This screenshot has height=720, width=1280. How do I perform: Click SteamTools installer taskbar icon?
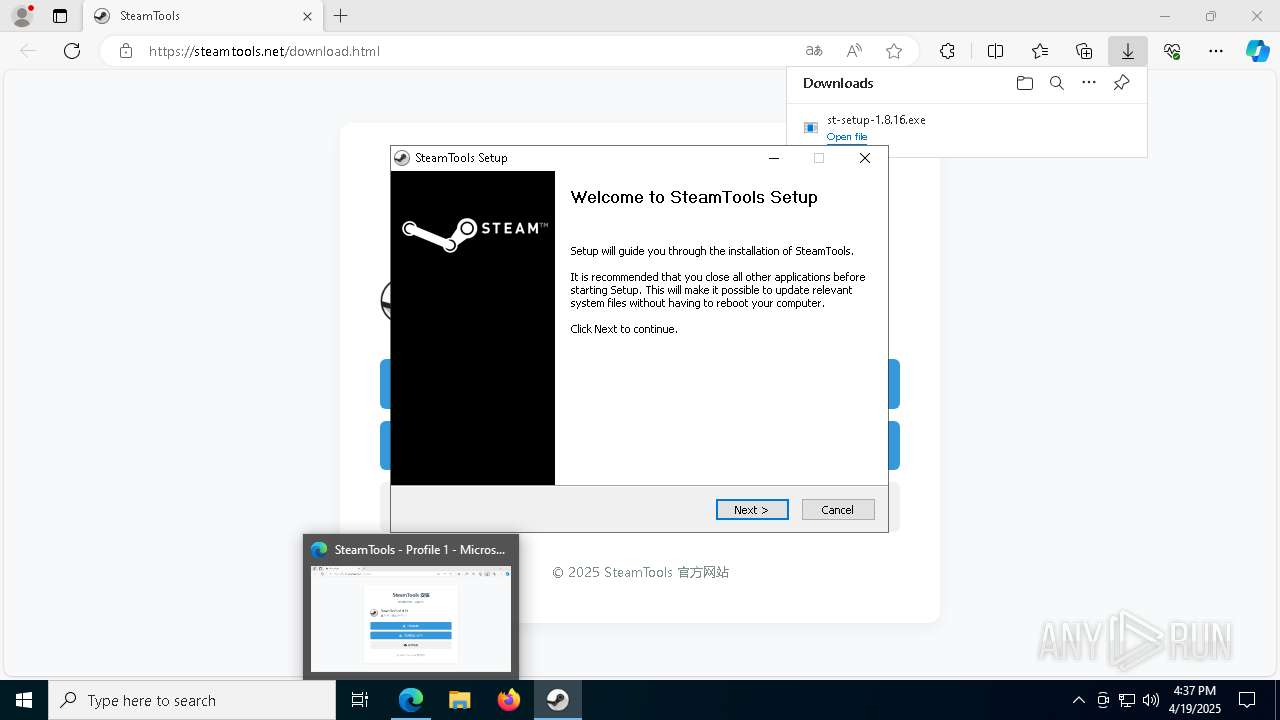tap(558, 700)
